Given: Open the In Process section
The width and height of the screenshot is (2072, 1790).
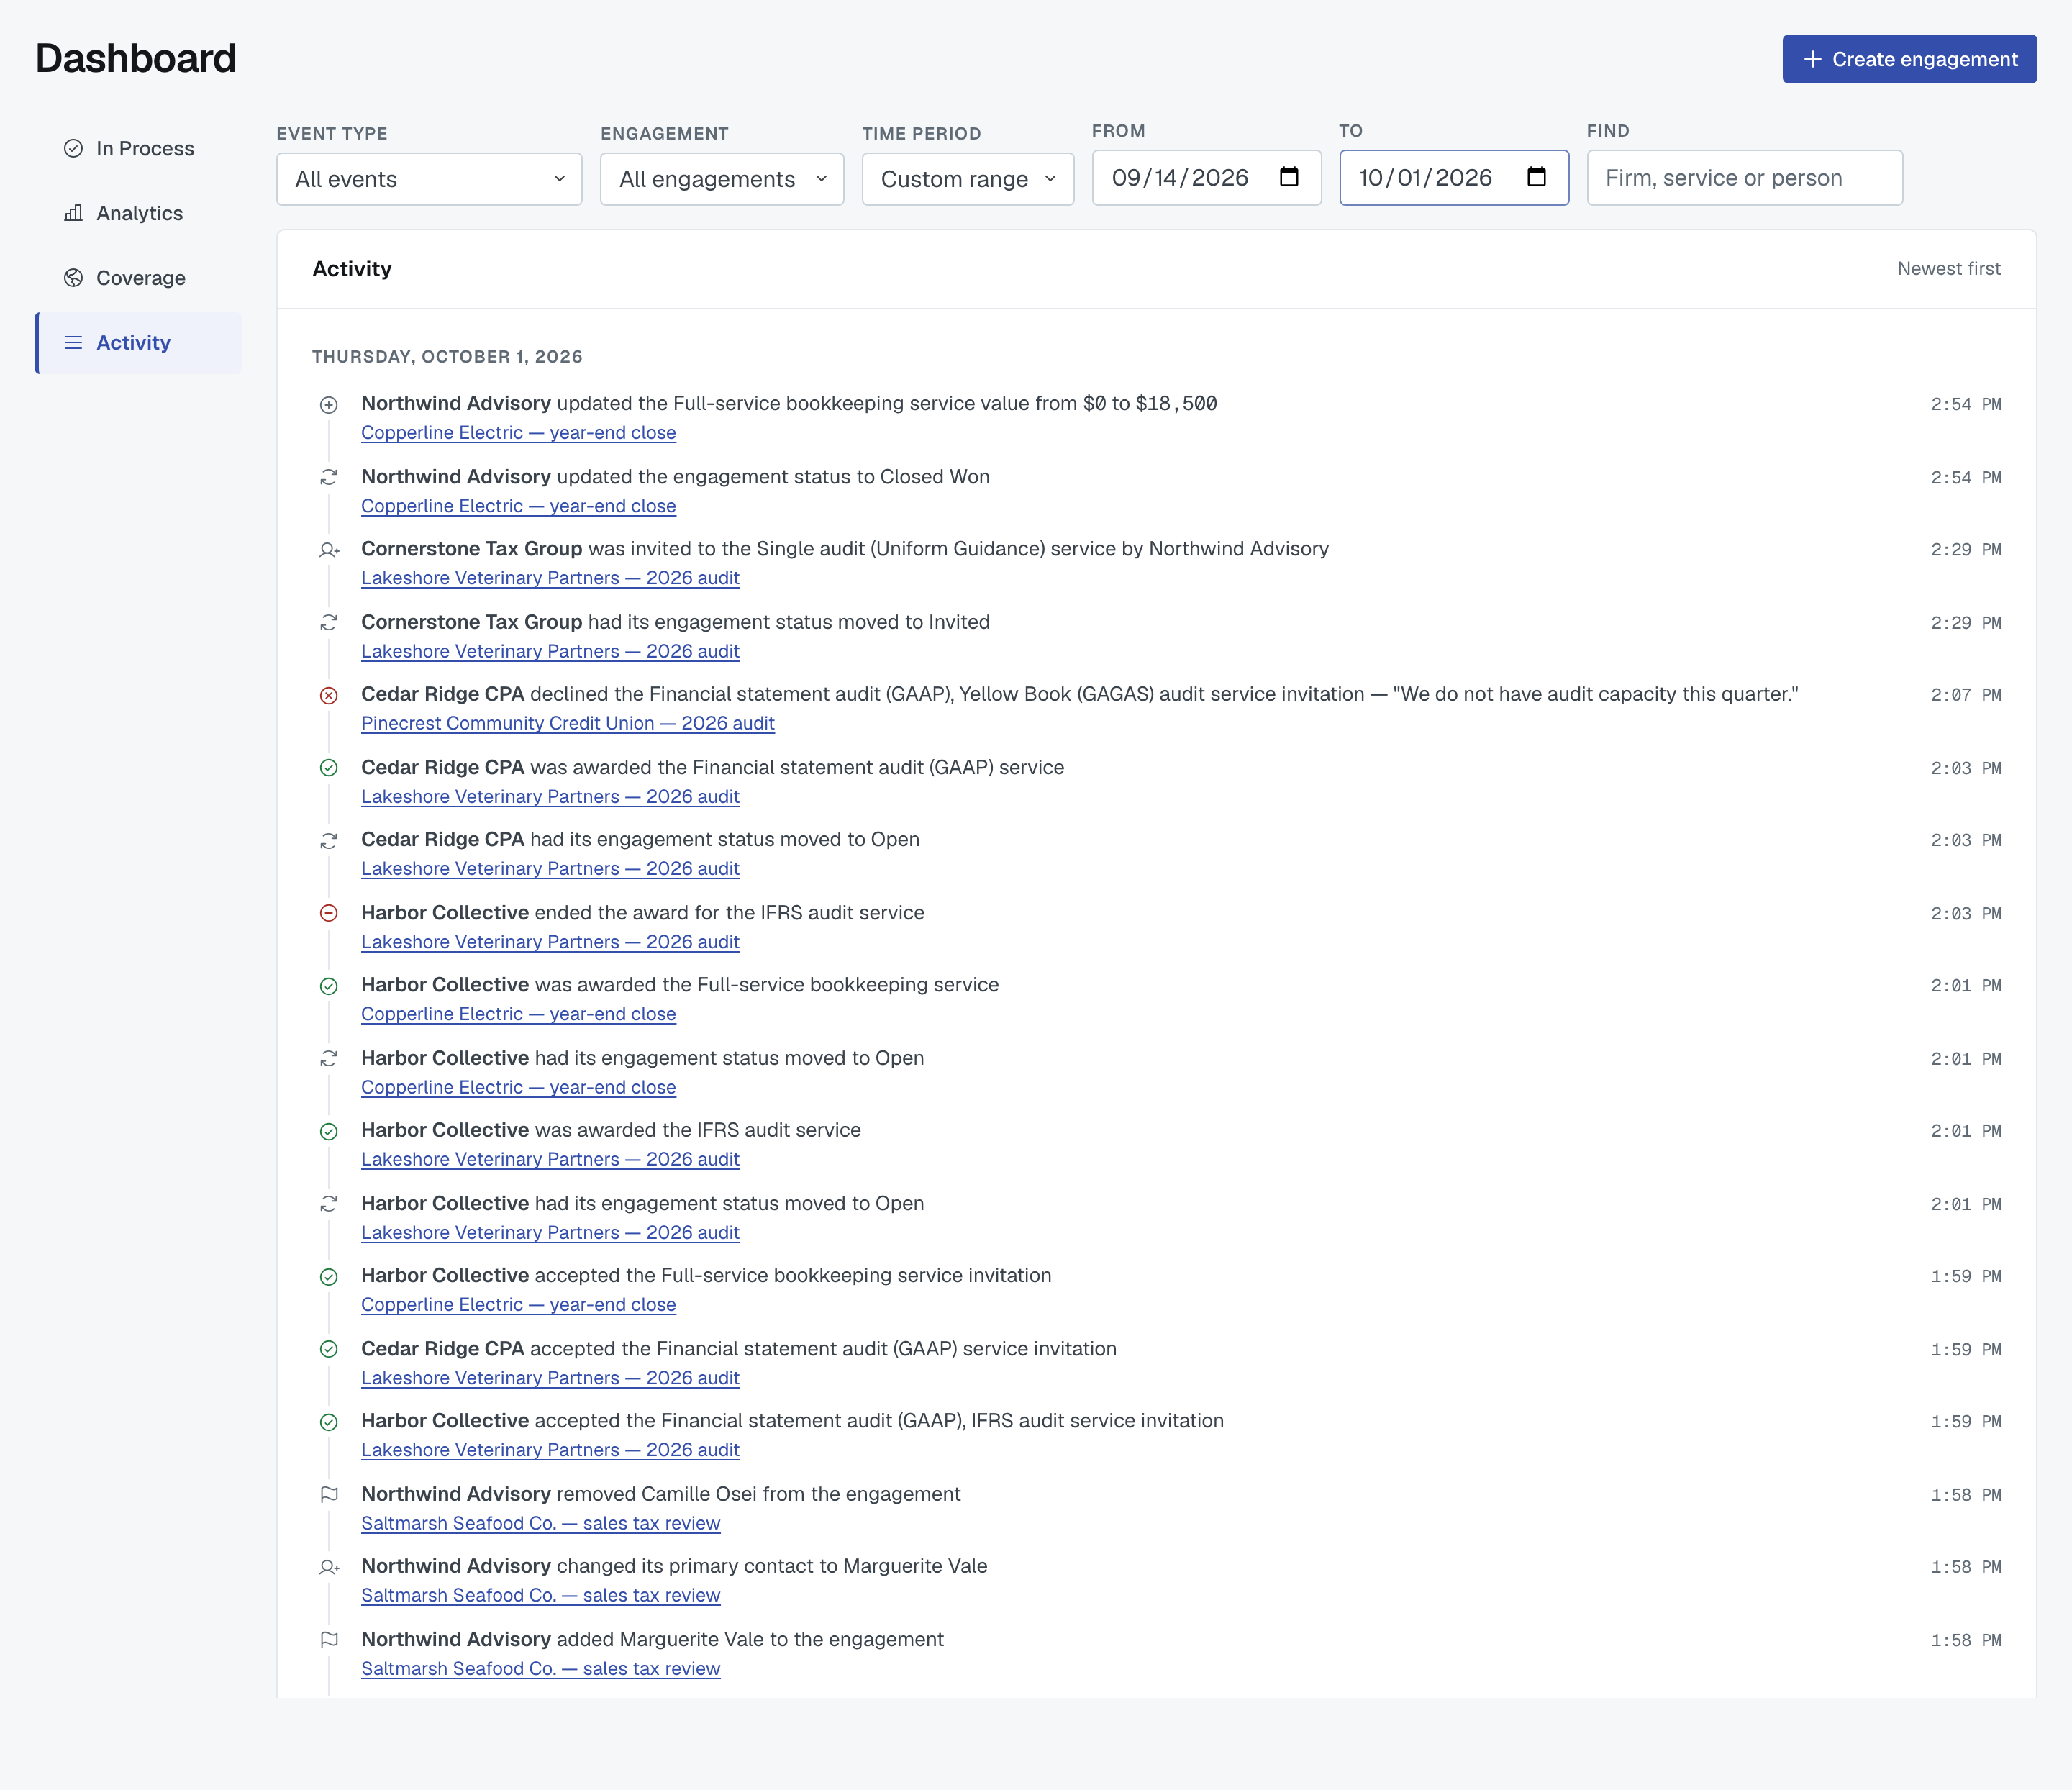Looking at the screenshot, I should [x=138, y=148].
